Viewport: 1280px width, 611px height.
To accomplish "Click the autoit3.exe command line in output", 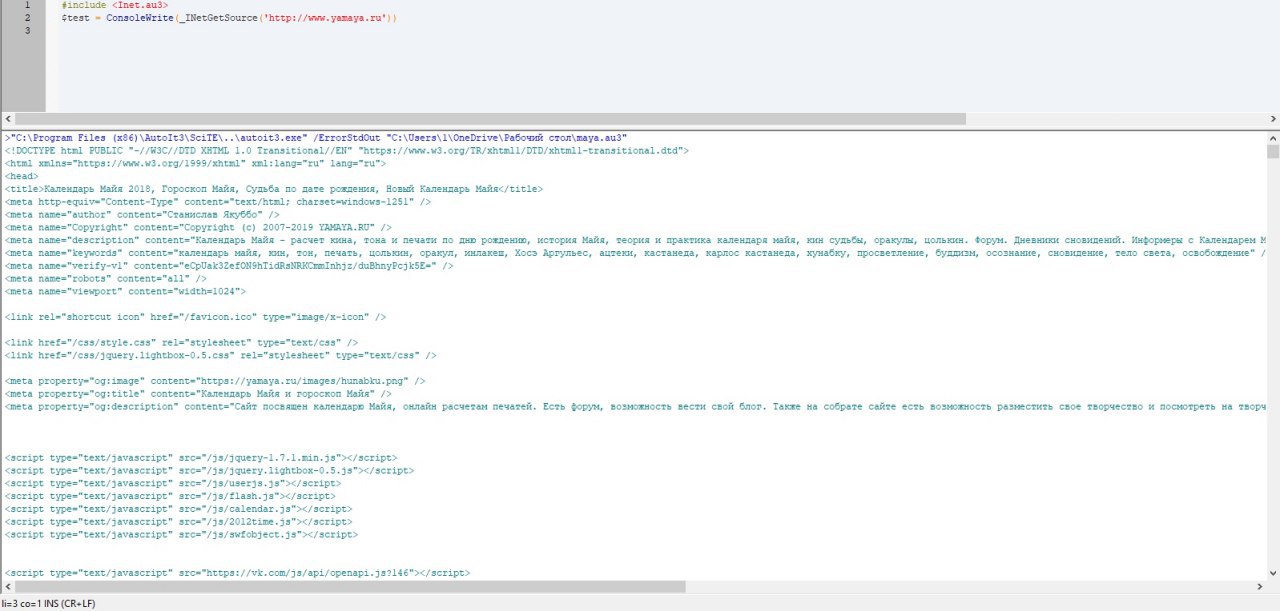I will point(316,137).
